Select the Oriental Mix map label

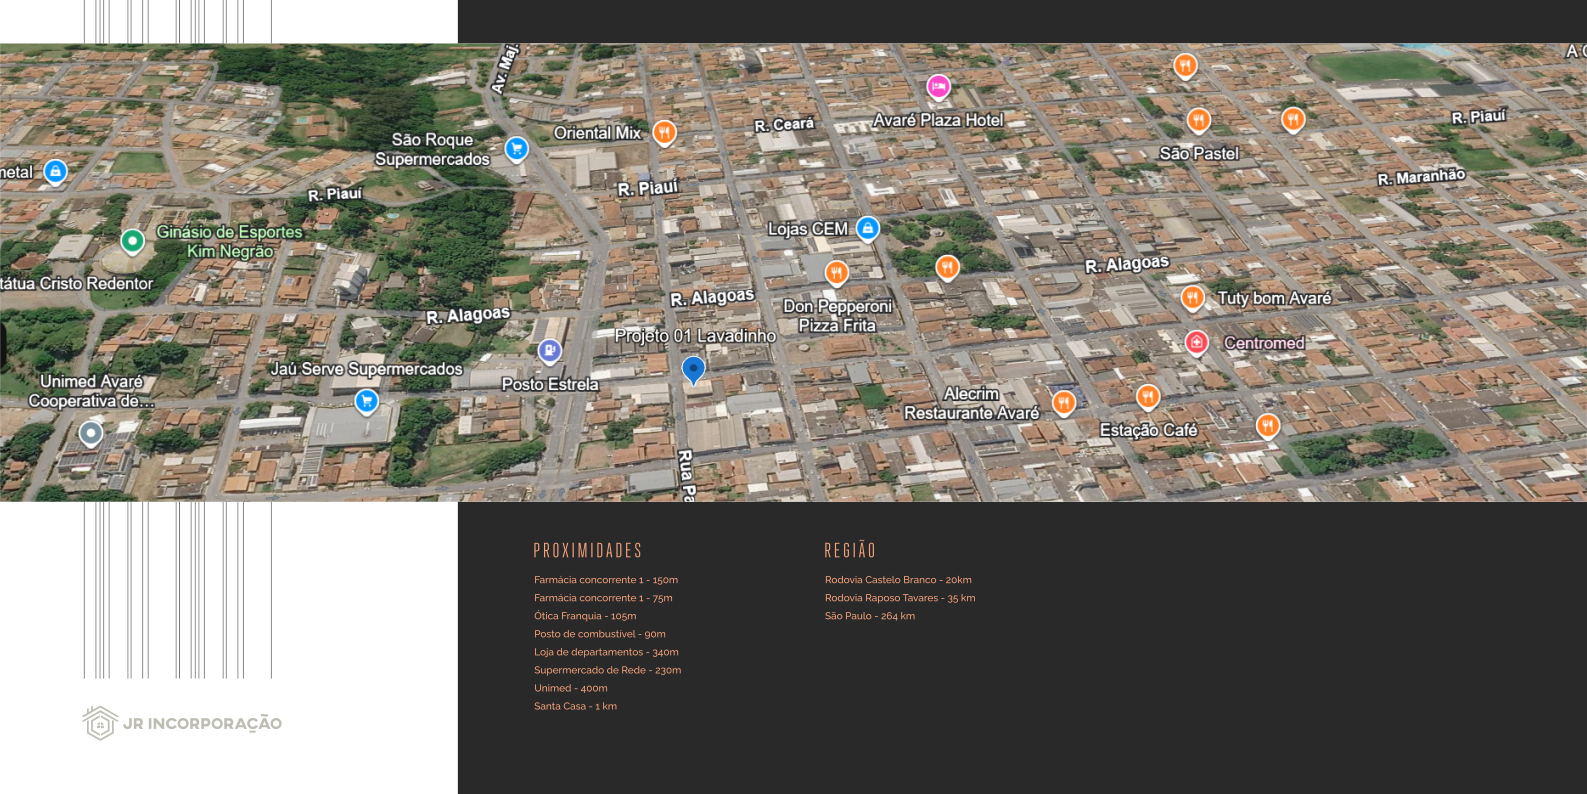(x=597, y=133)
